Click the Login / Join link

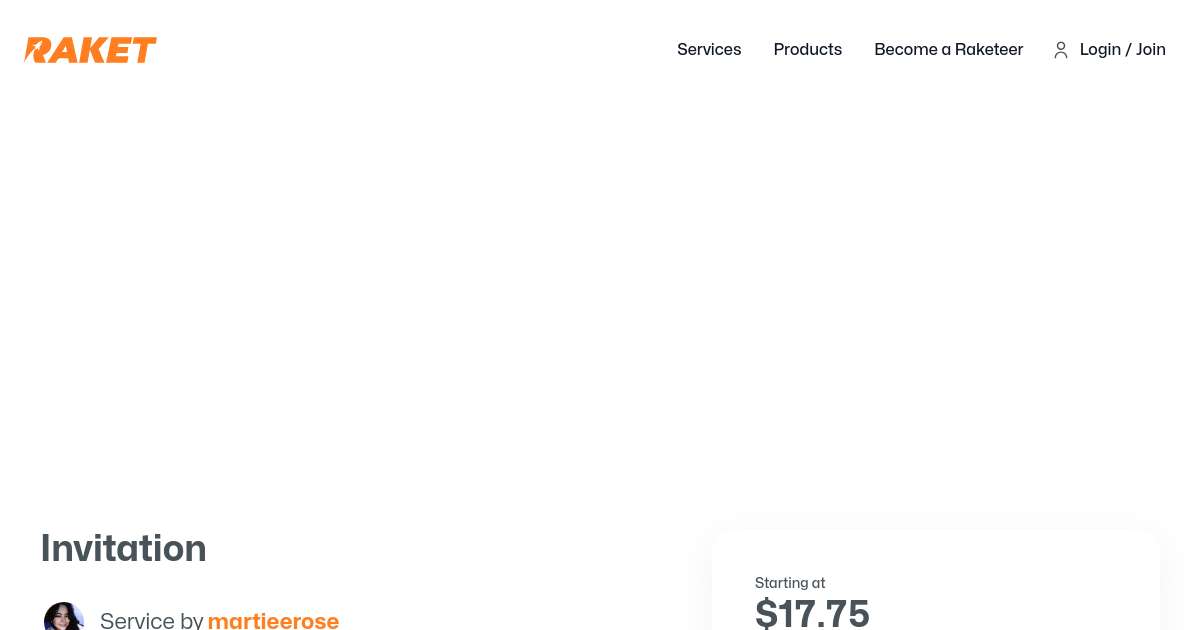coord(1122,50)
